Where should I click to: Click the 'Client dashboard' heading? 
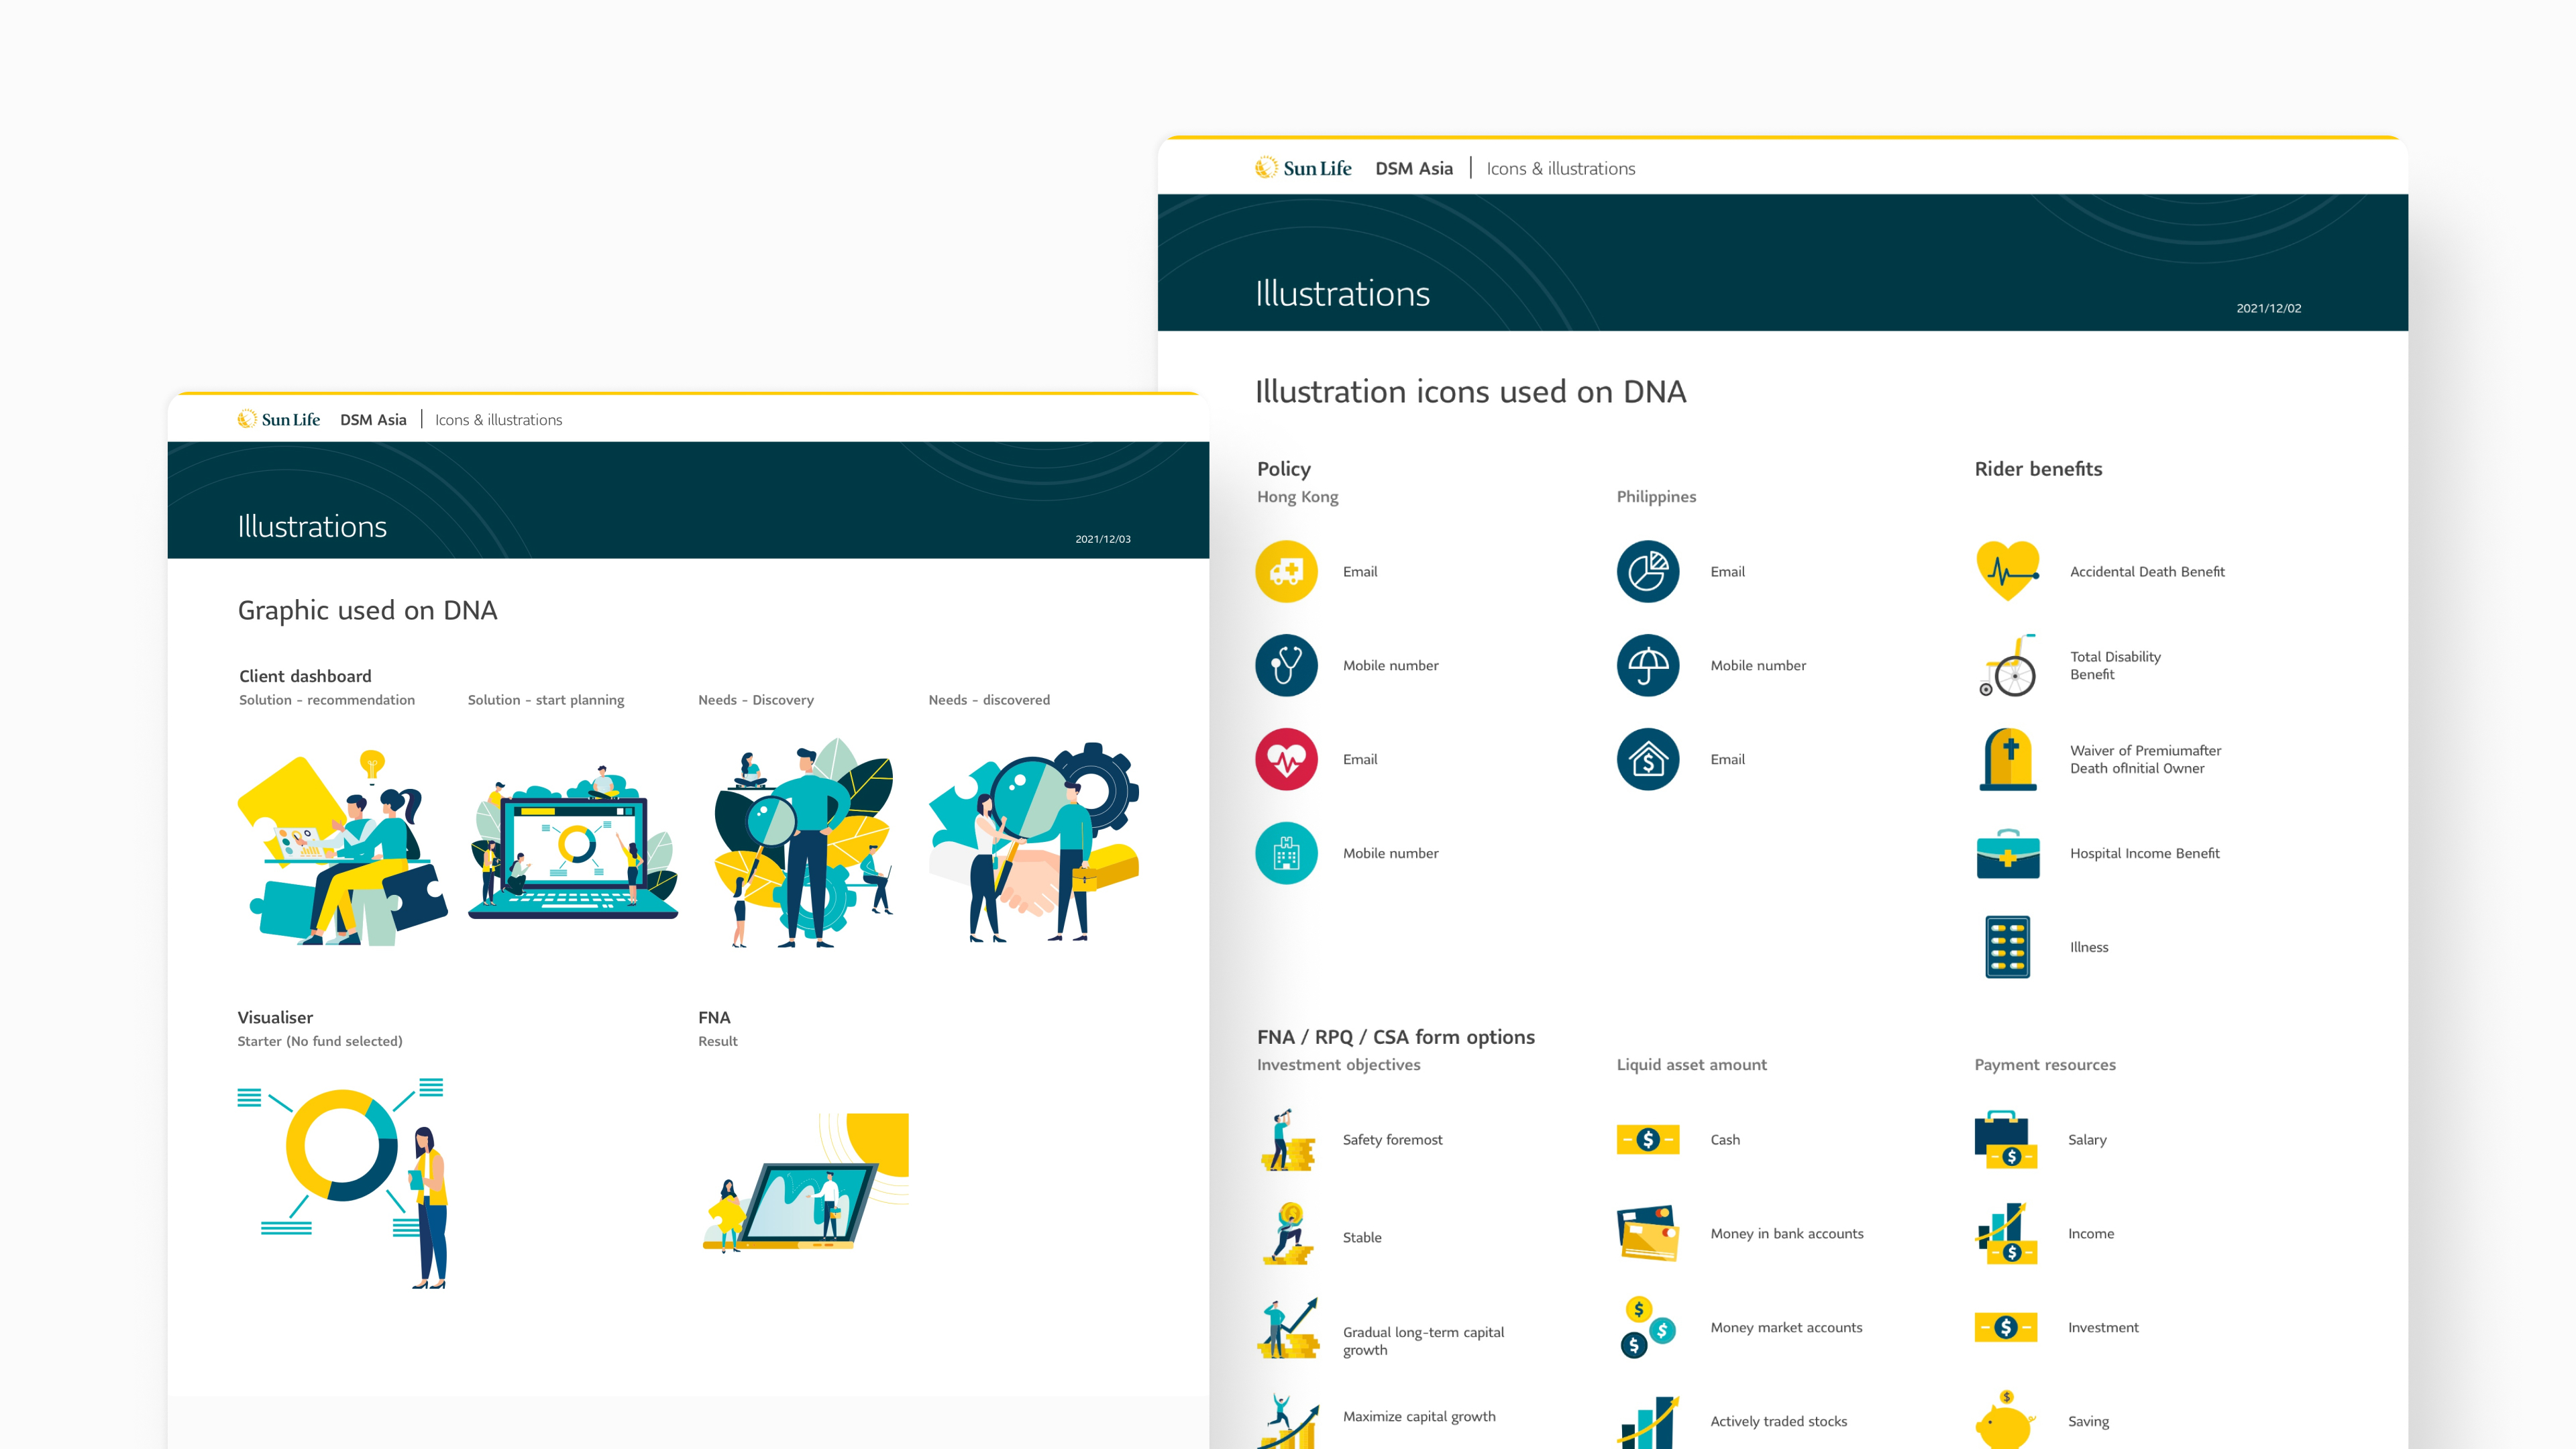point(305,676)
